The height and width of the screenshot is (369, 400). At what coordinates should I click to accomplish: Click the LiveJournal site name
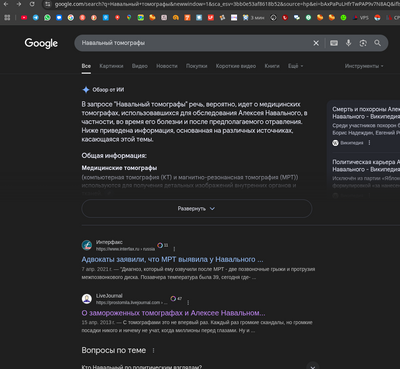tap(109, 296)
